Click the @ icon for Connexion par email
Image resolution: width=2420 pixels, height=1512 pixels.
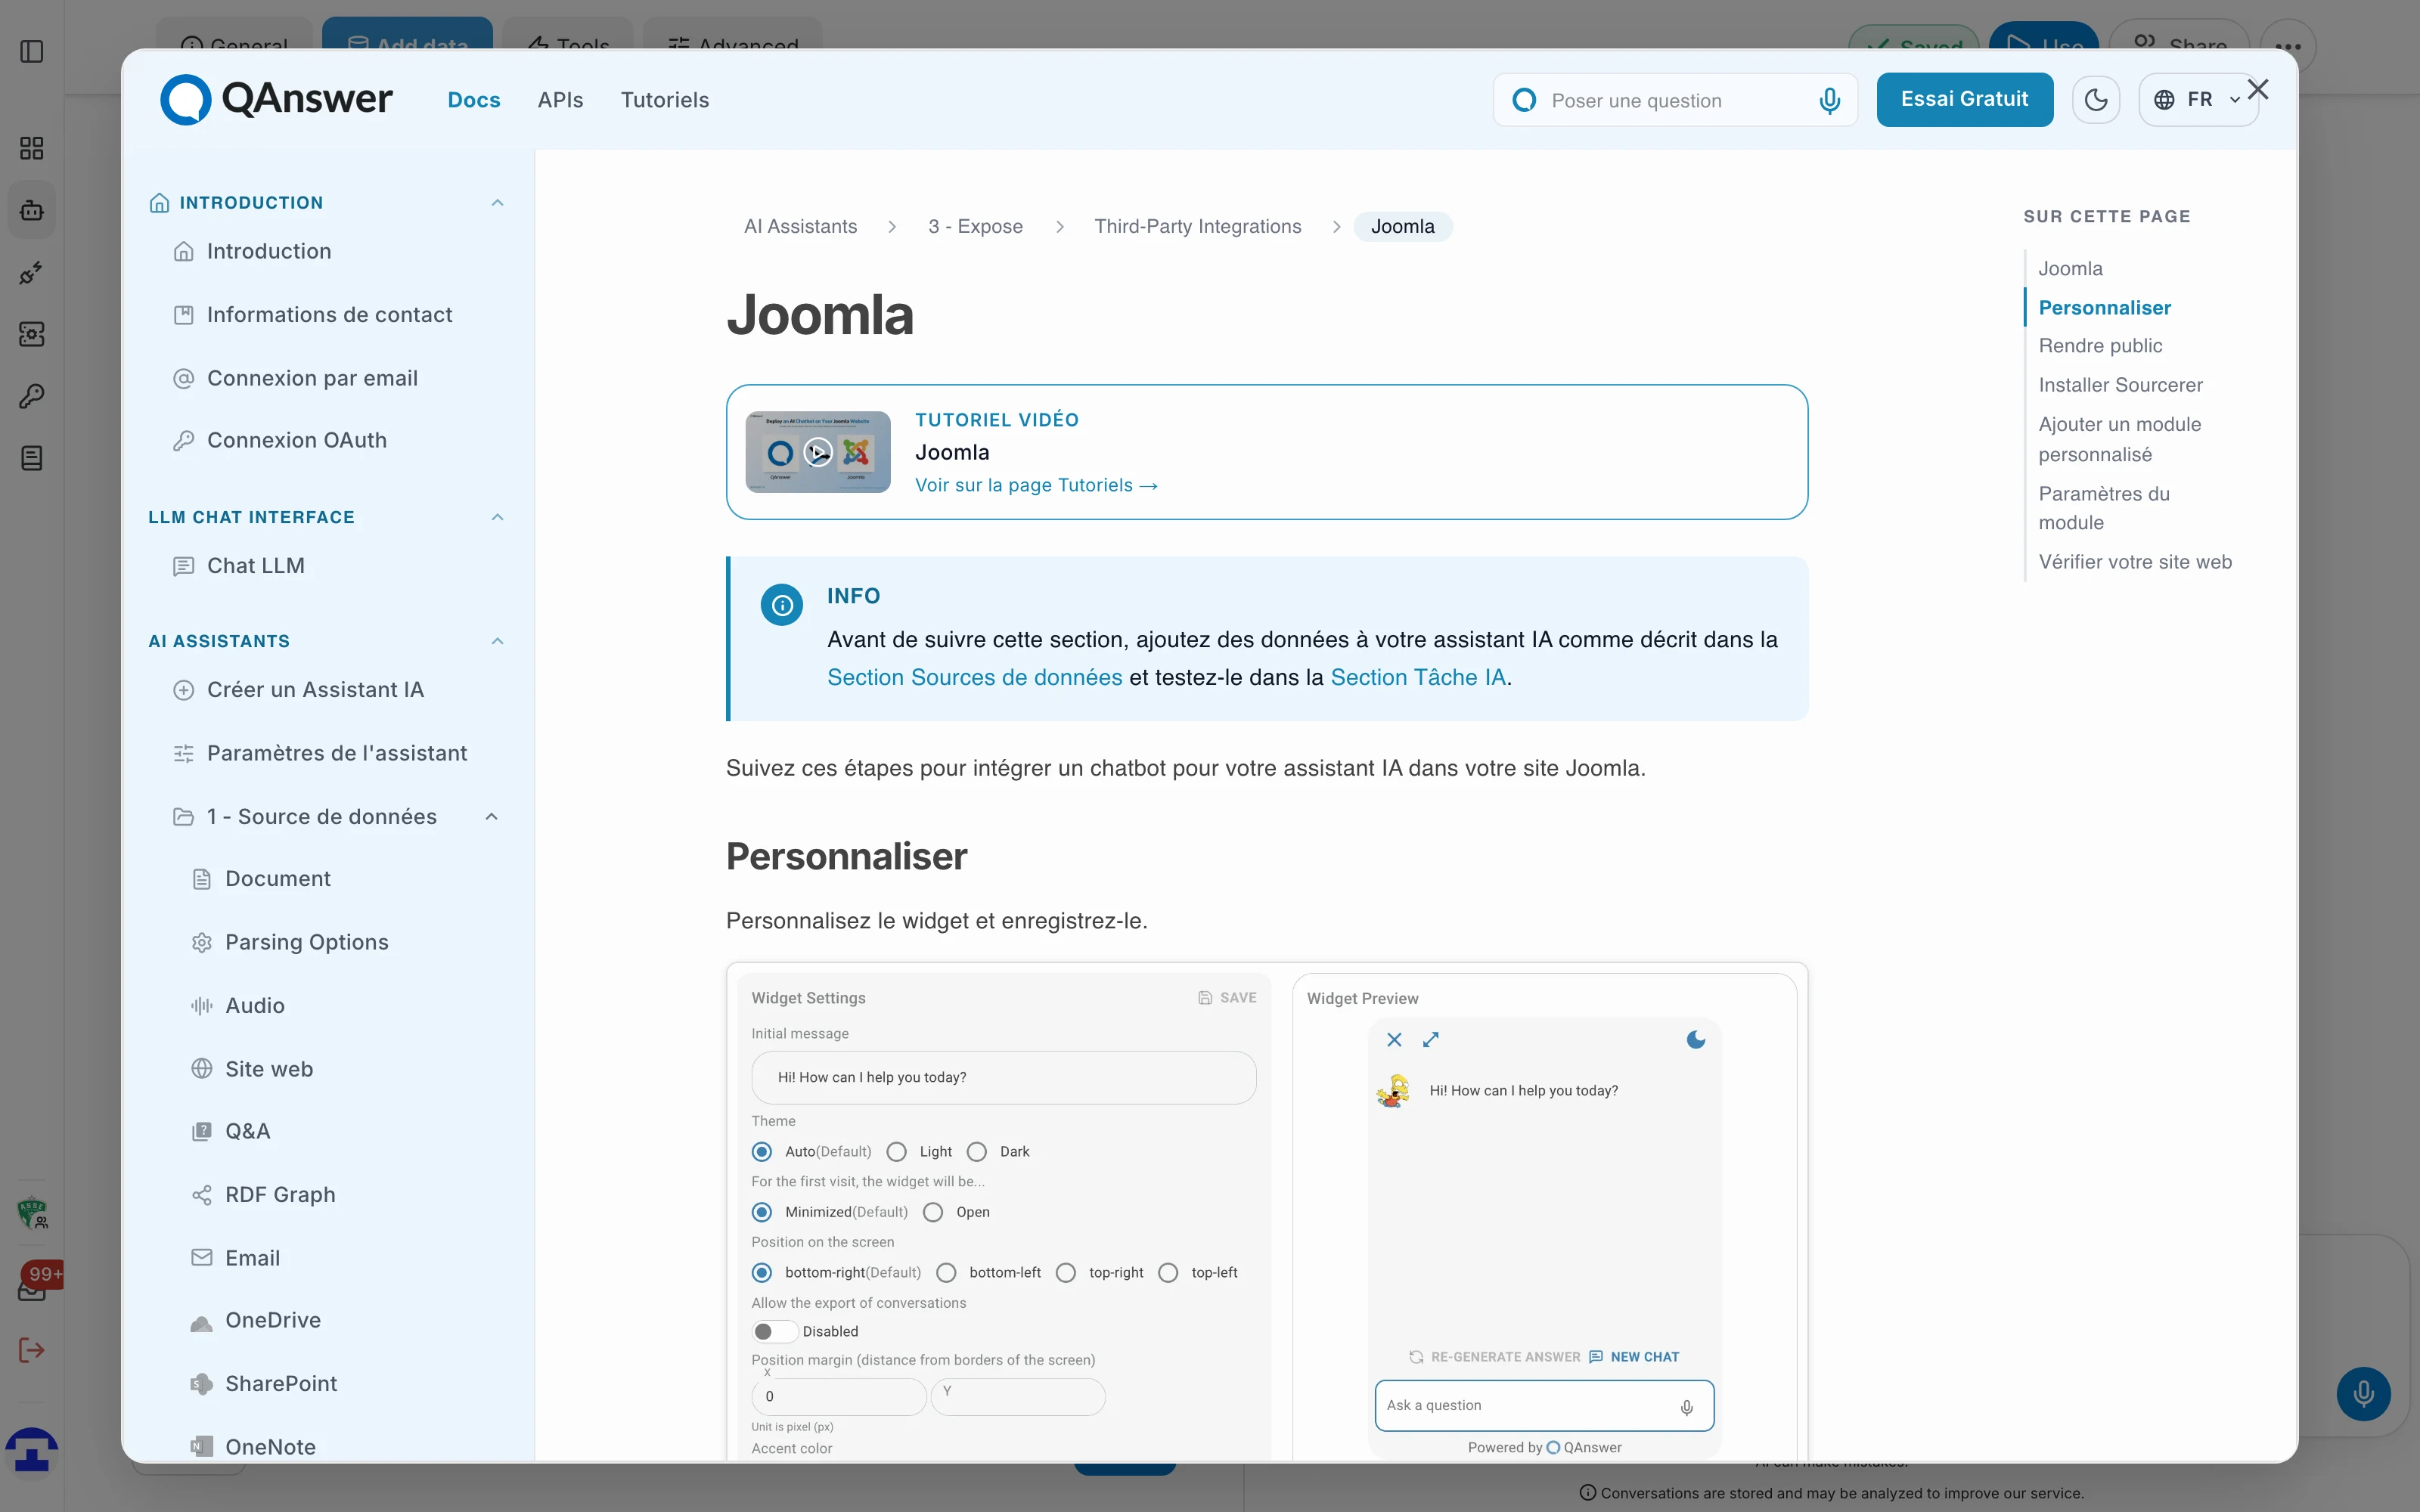pos(184,379)
